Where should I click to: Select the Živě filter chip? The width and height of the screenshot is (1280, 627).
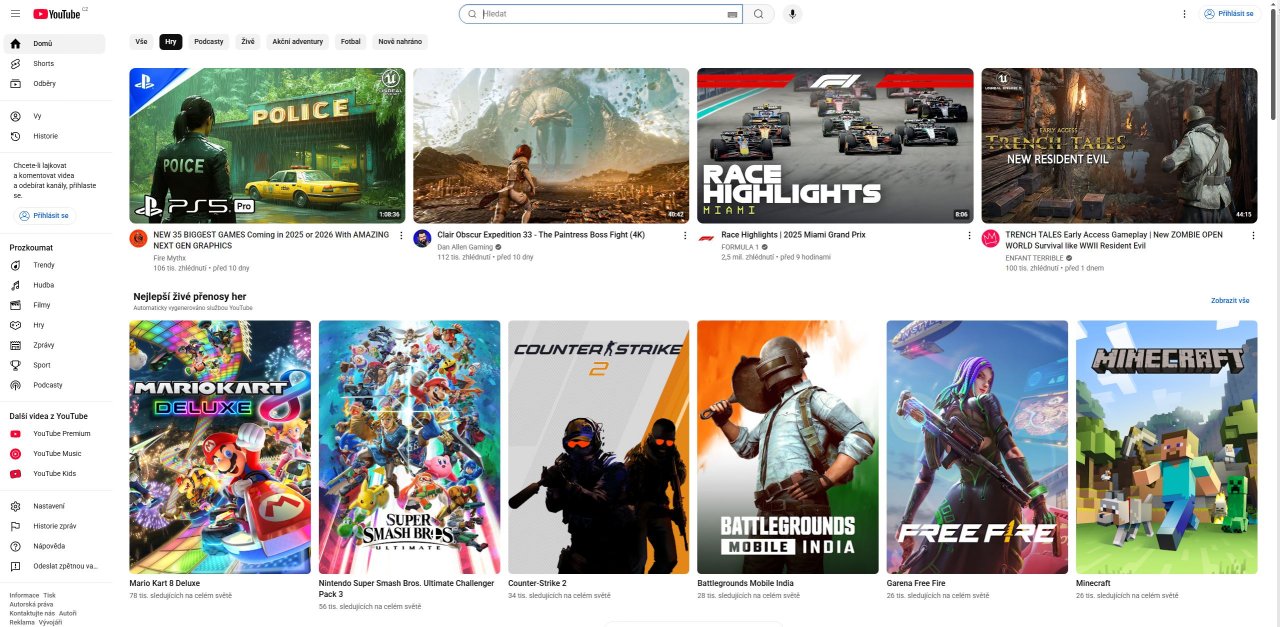point(247,42)
